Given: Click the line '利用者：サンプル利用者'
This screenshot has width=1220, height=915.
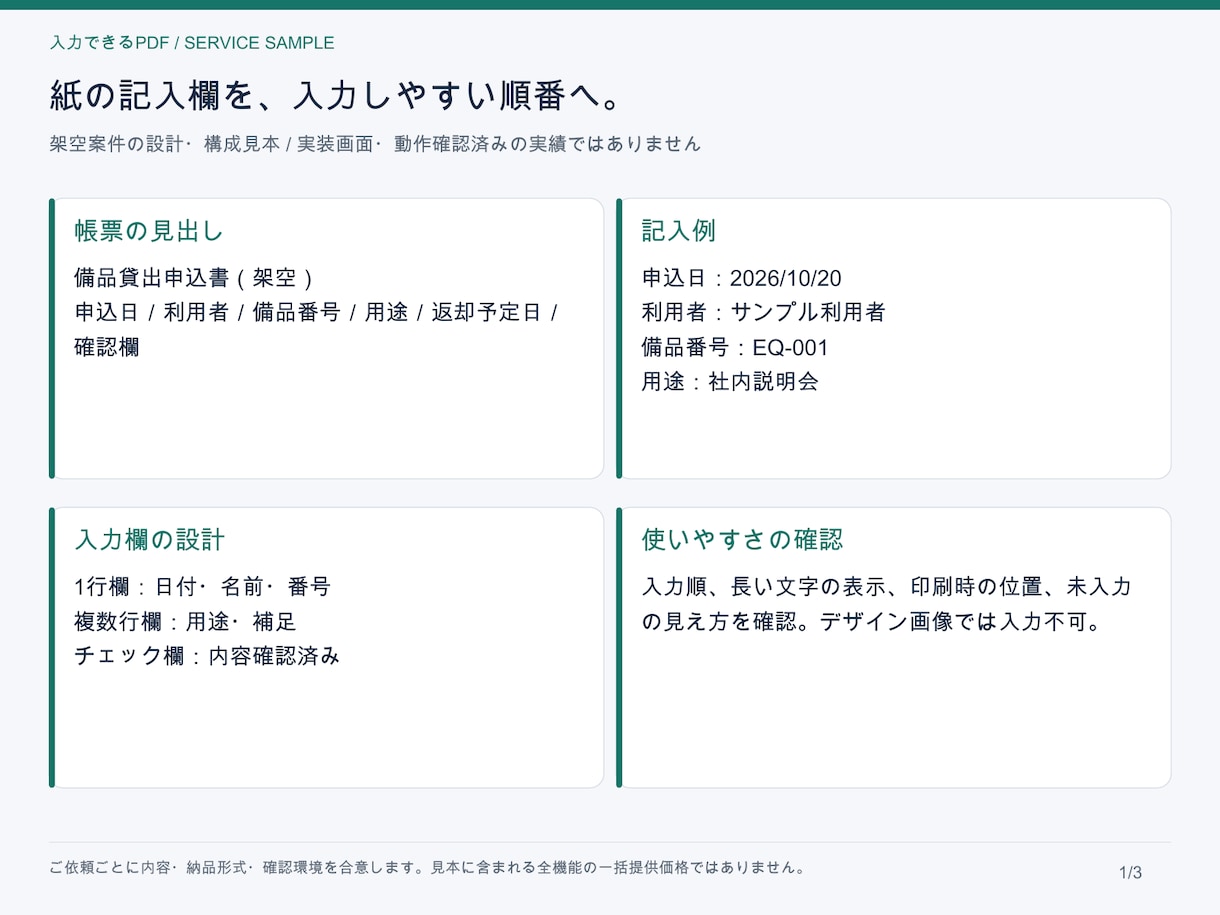Looking at the screenshot, I should pos(763,312).
